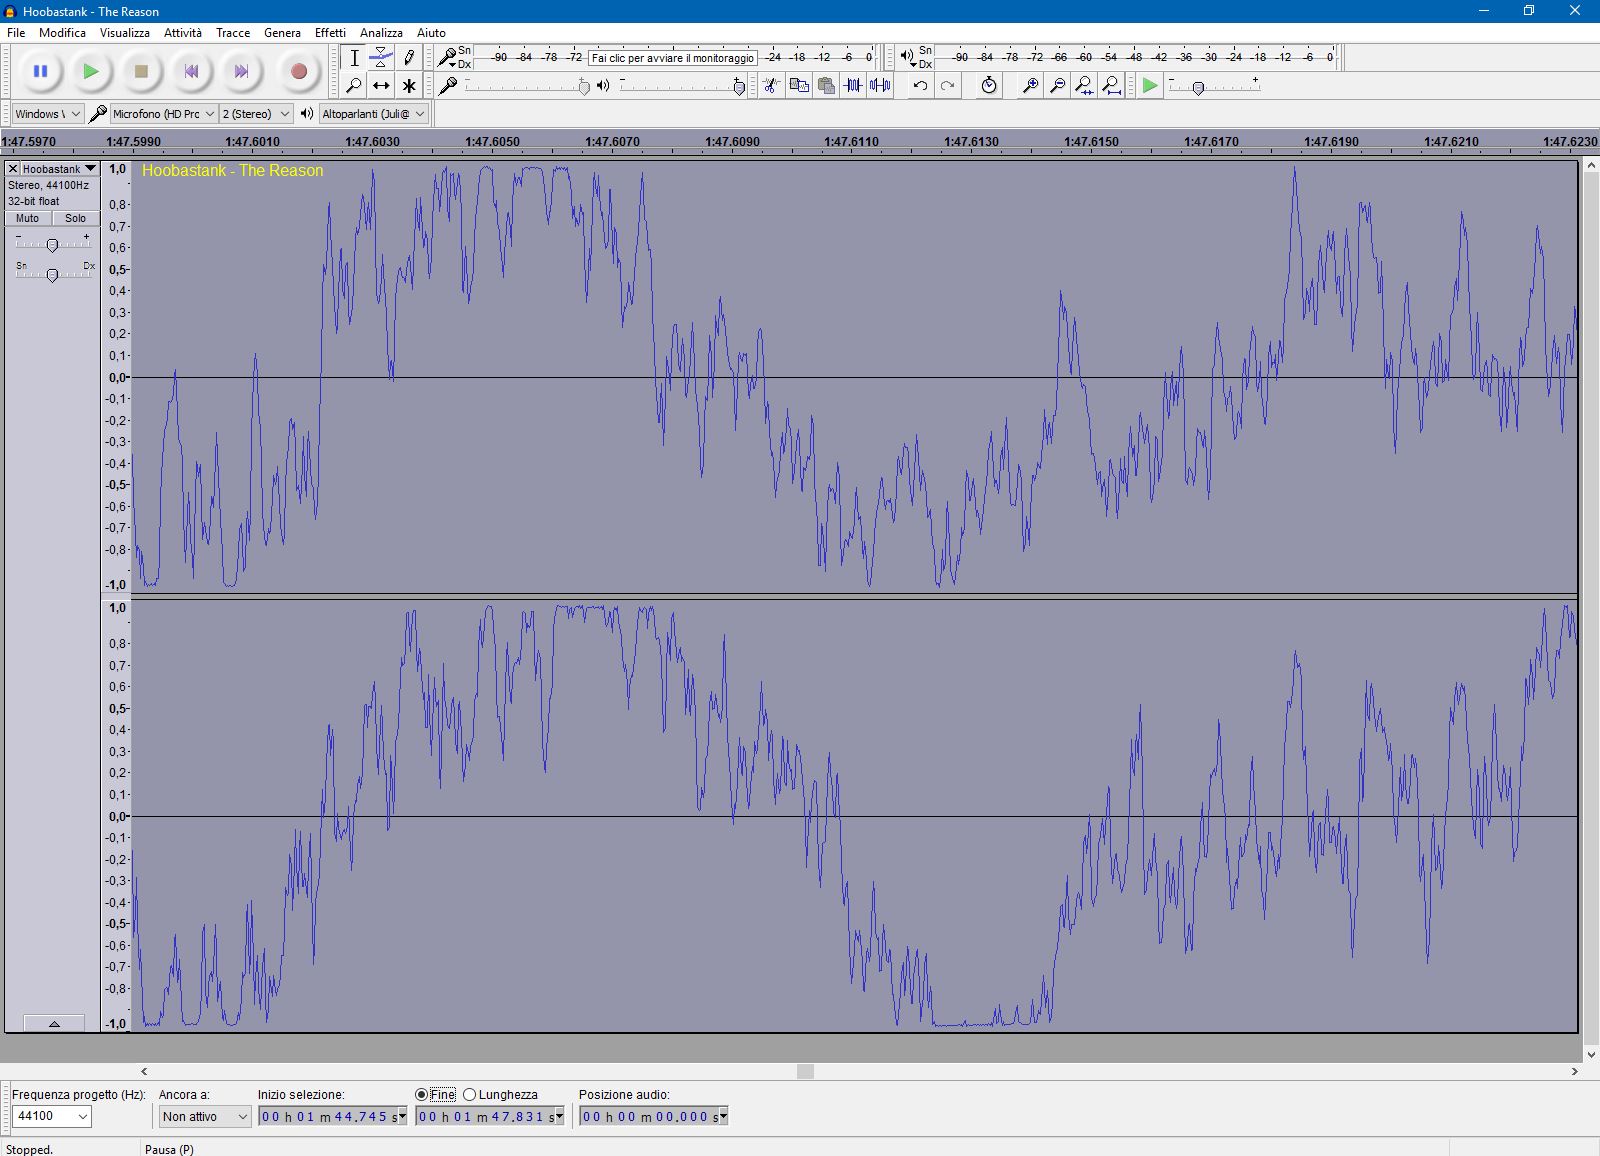The height and width of the screenshot is (1156, 1600).
Task: Click the Pause transport button
Action: [x=40, y=71]
